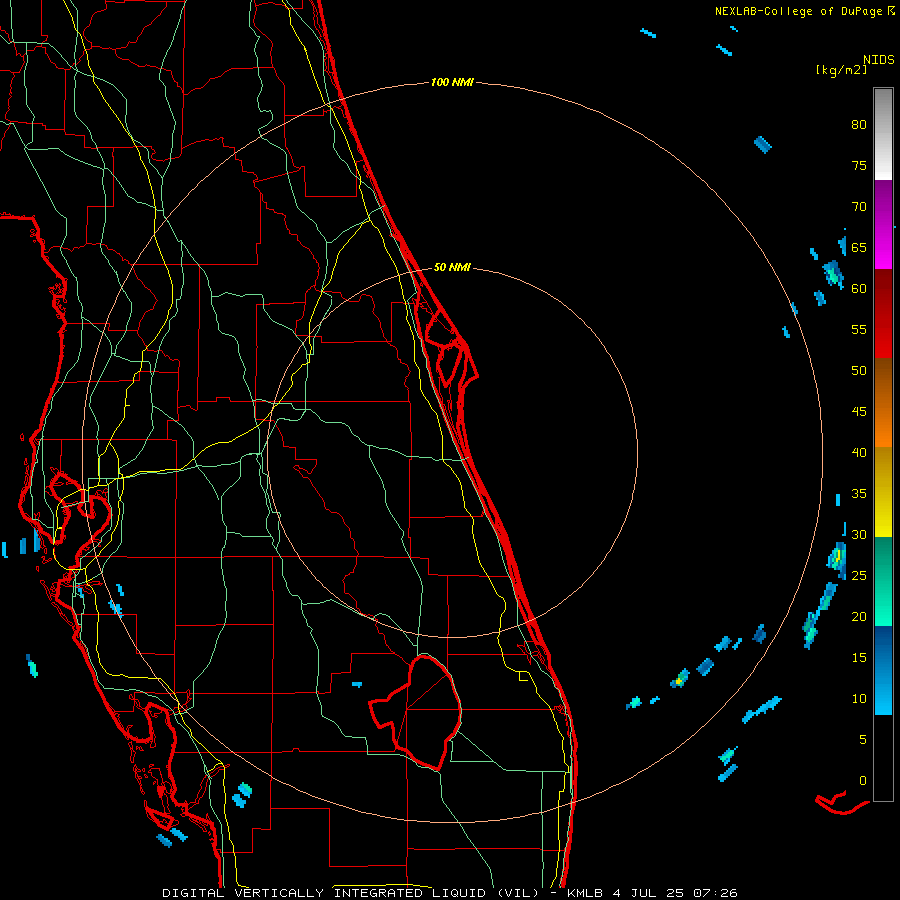Viewport: 900px width, 900px height.
Task: Click the green segment of the color bar
Action: coord(883,581)
